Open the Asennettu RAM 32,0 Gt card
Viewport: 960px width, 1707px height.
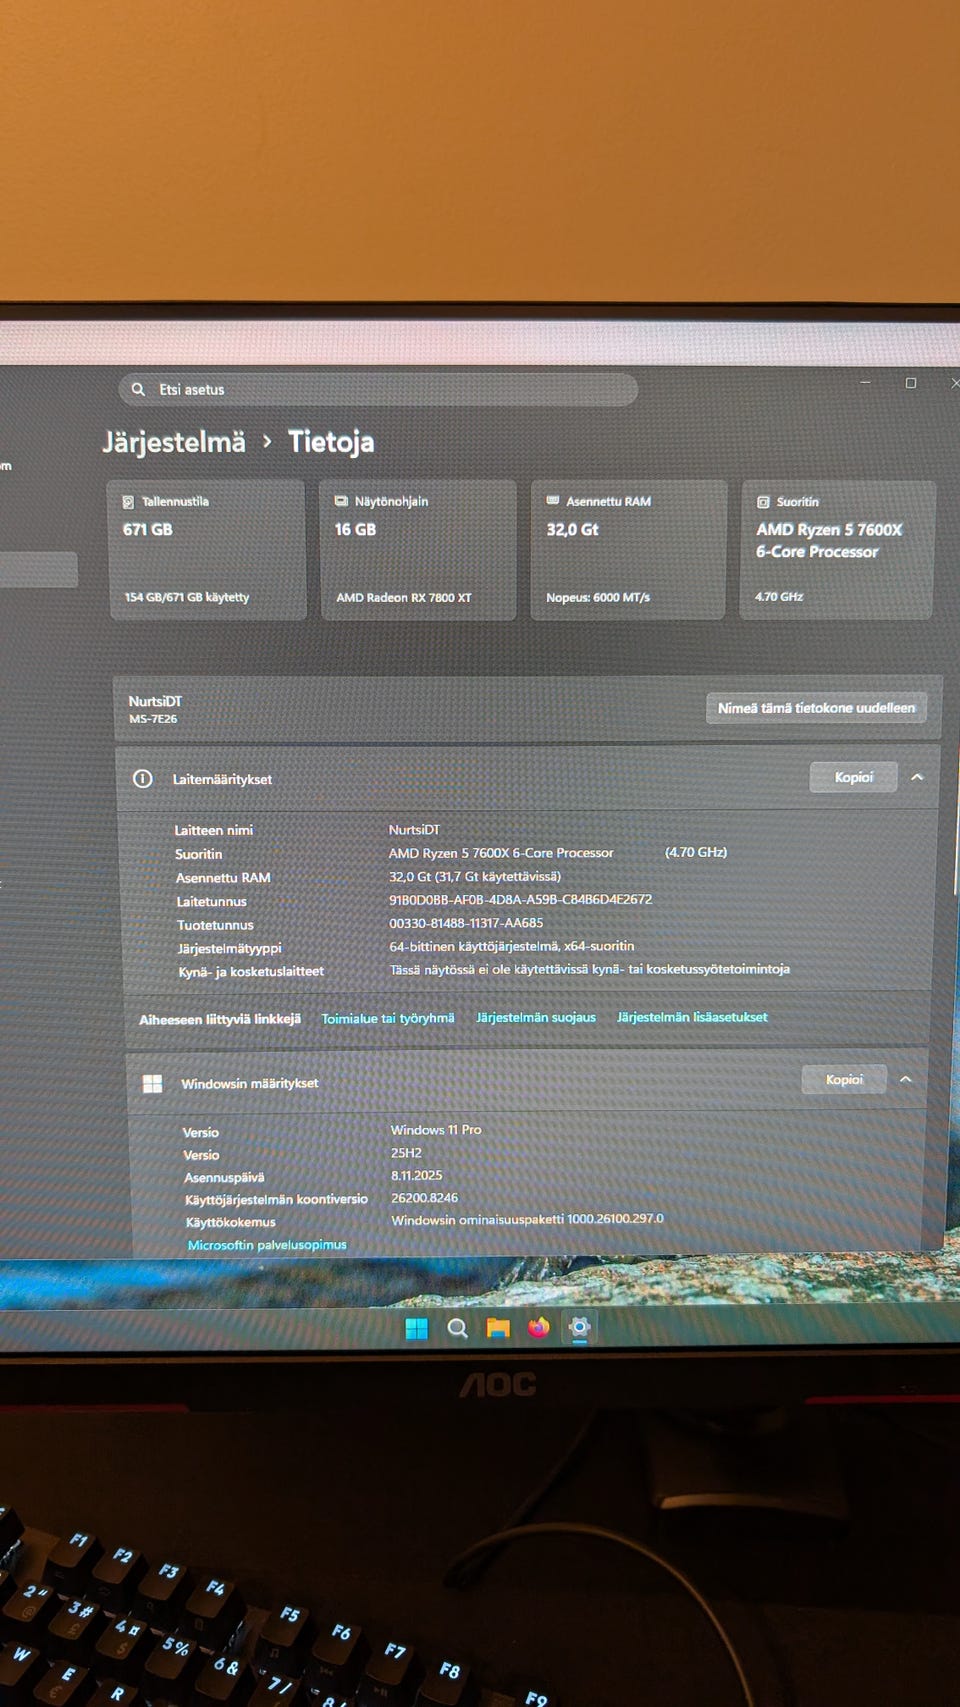628,550
